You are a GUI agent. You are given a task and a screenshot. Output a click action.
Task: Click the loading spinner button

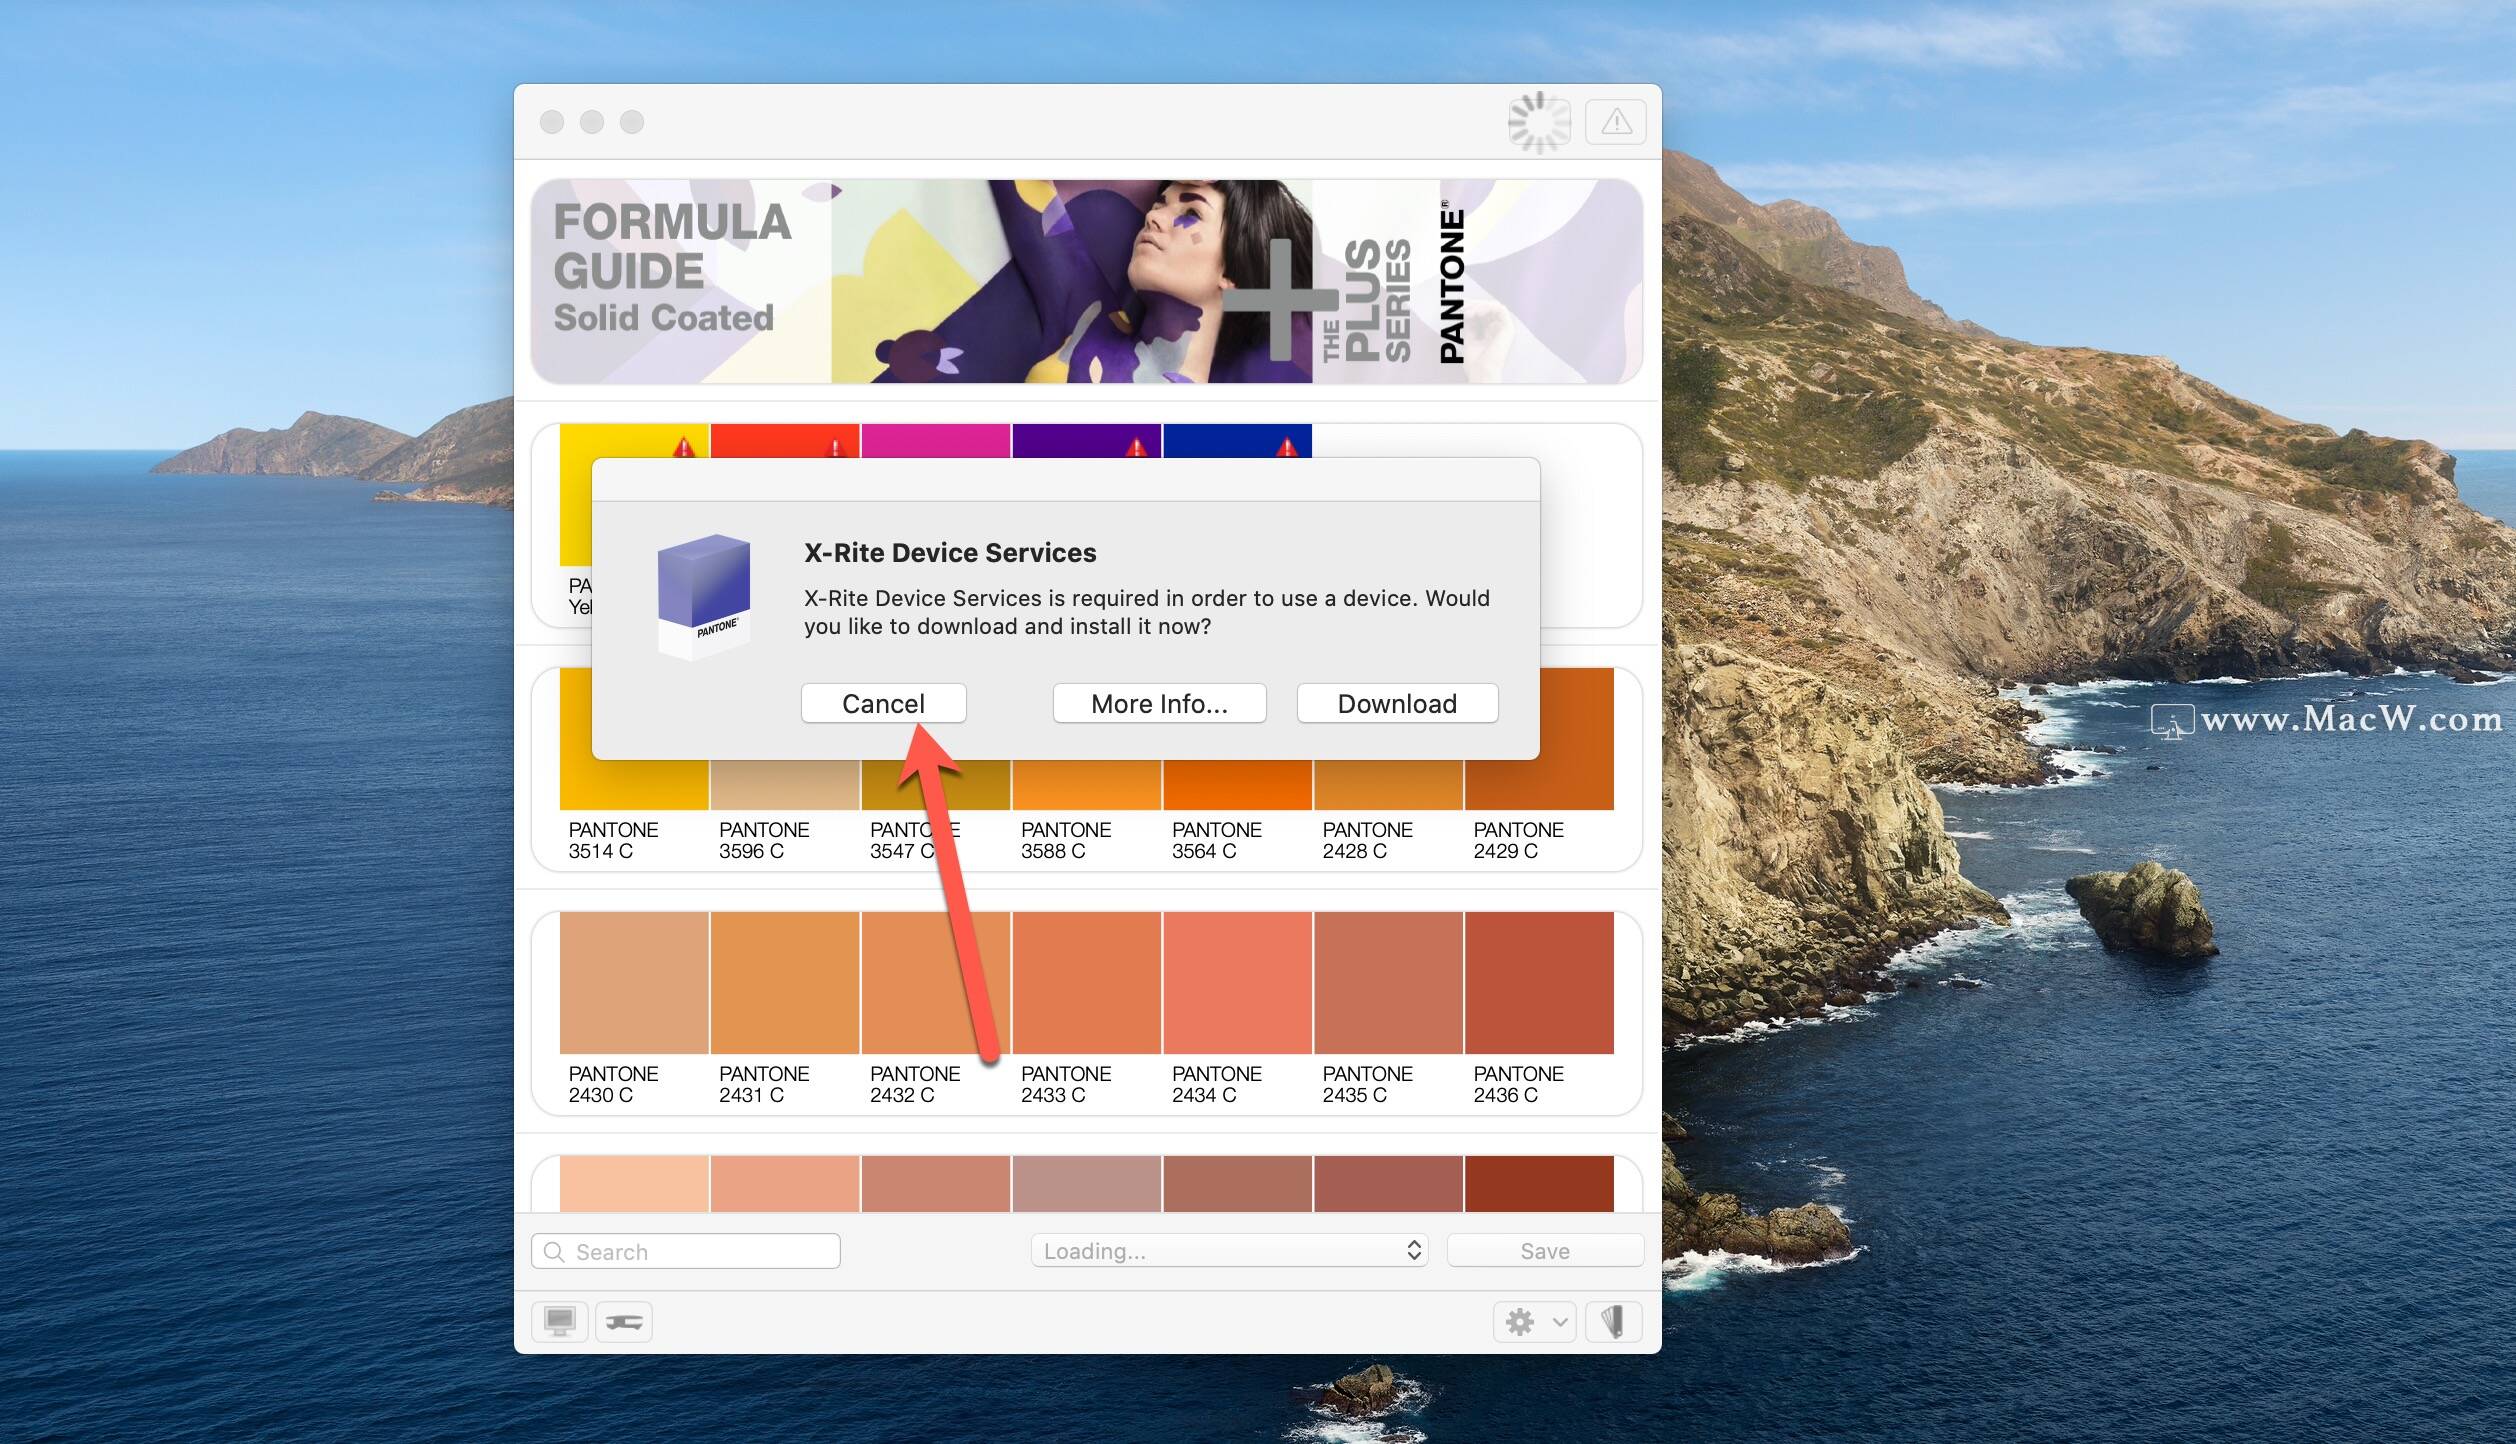tap(1538, 122)
